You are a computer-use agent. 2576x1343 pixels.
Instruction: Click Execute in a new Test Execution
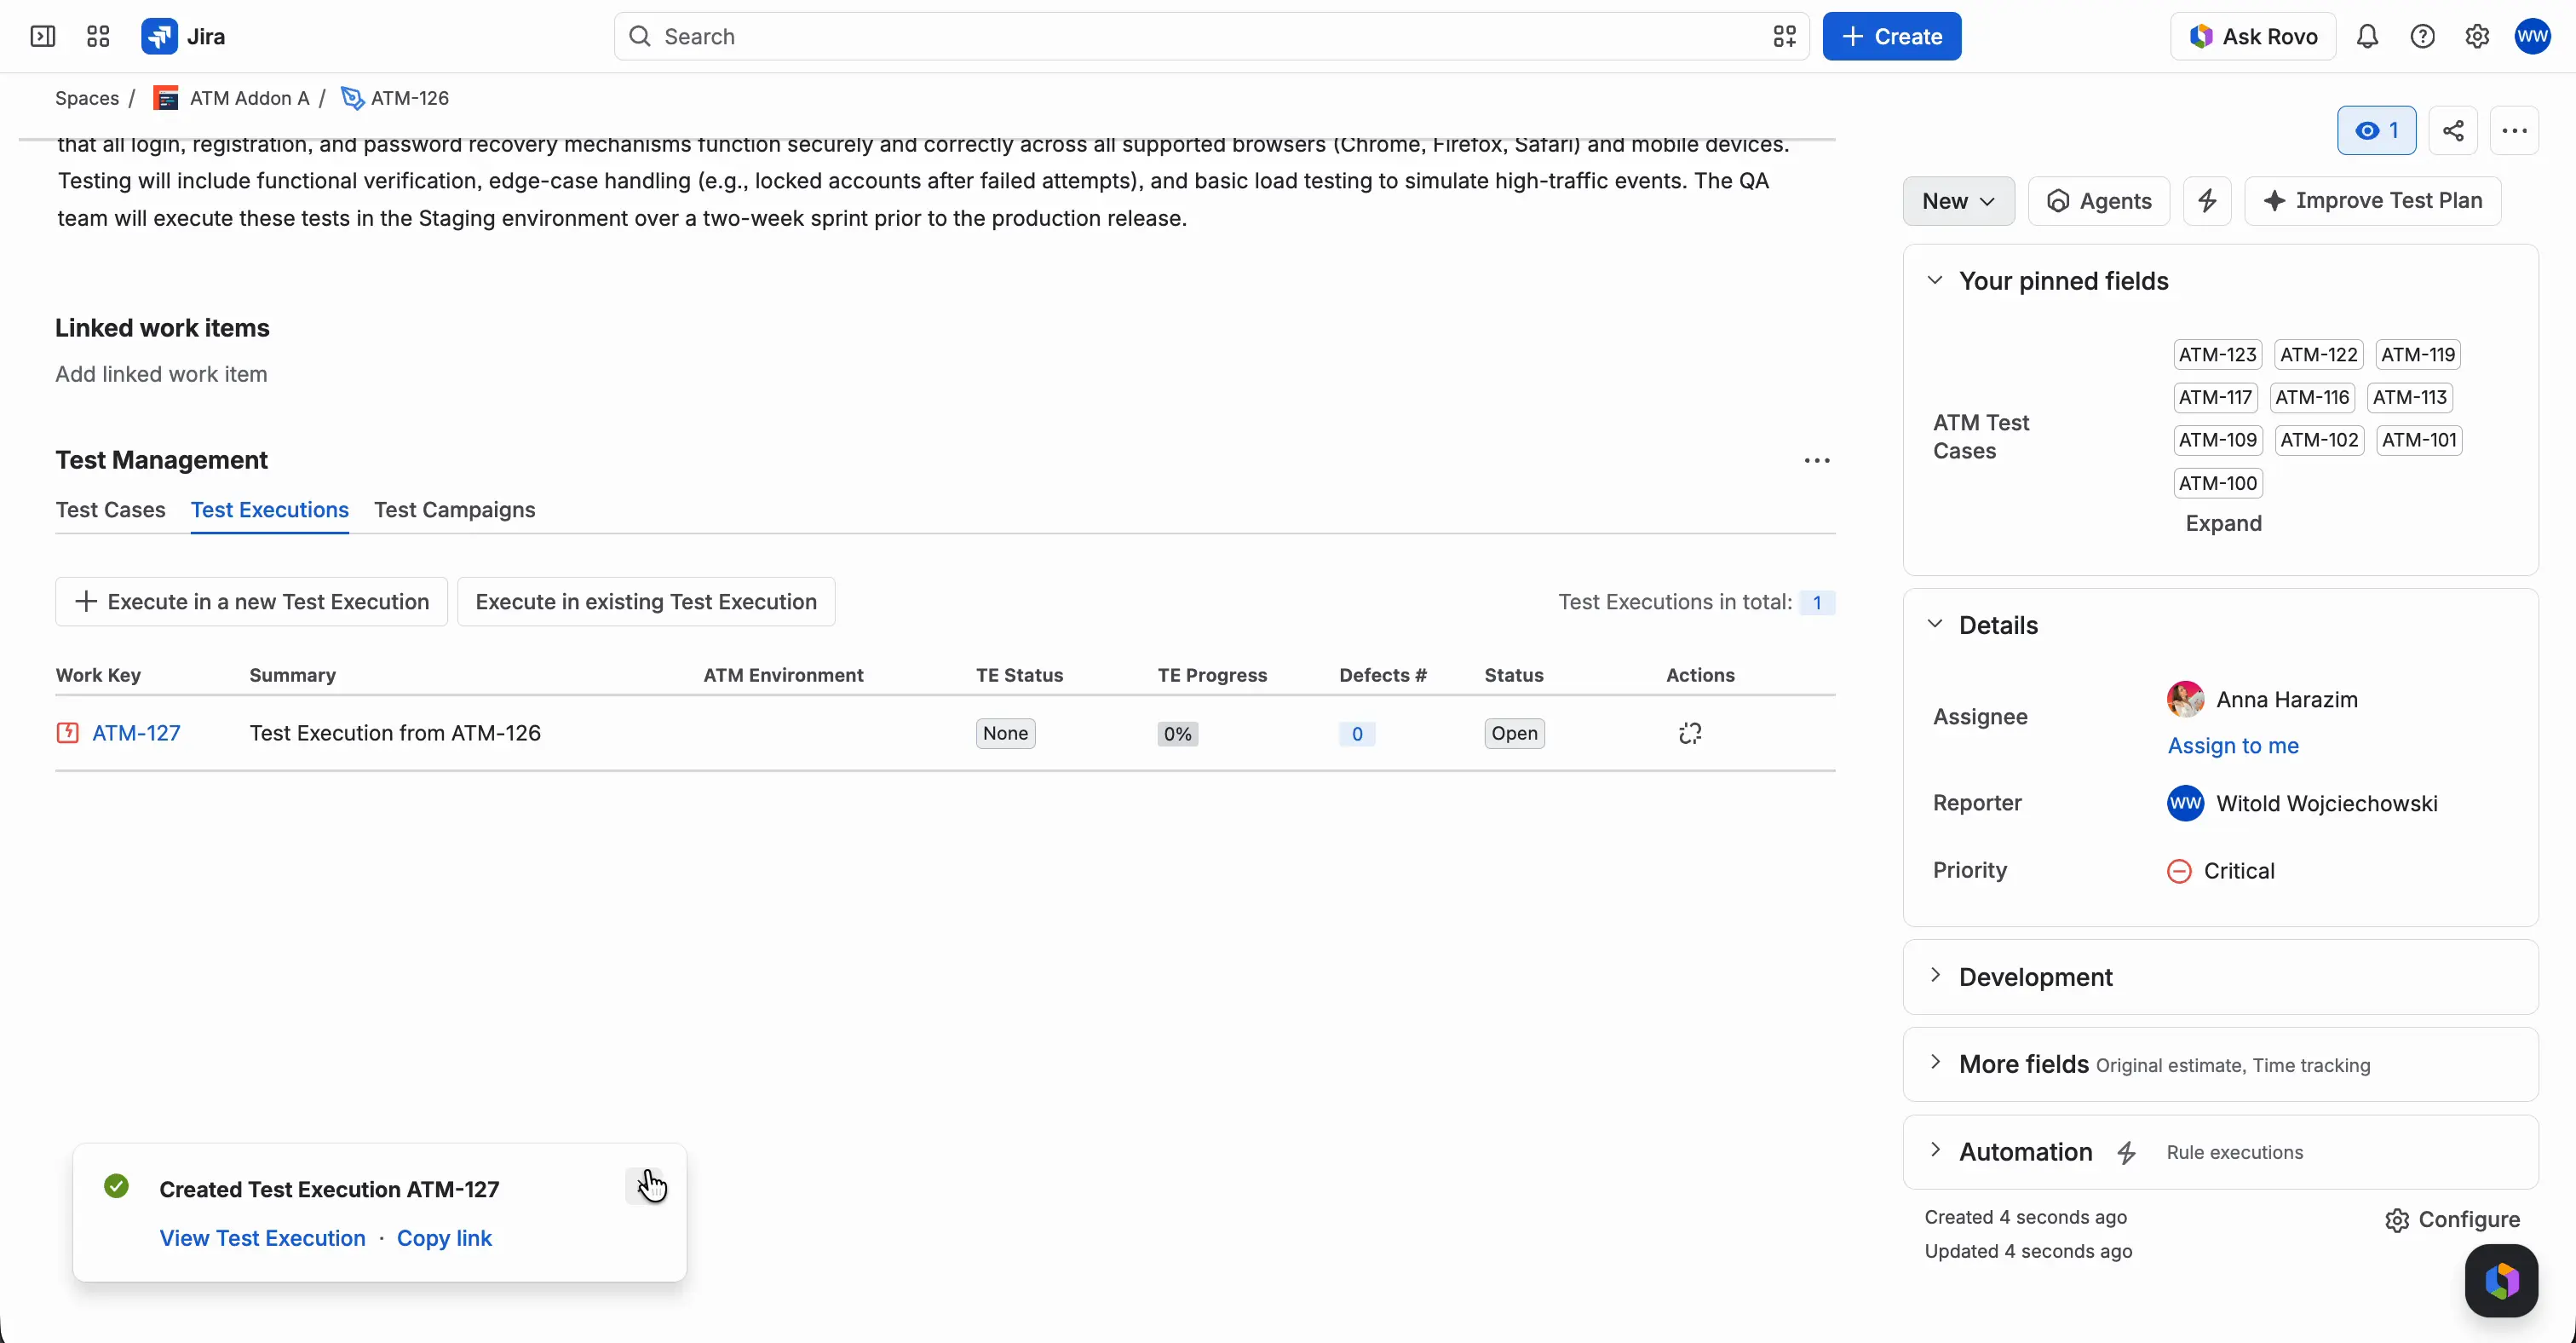[x=252, y=602]
